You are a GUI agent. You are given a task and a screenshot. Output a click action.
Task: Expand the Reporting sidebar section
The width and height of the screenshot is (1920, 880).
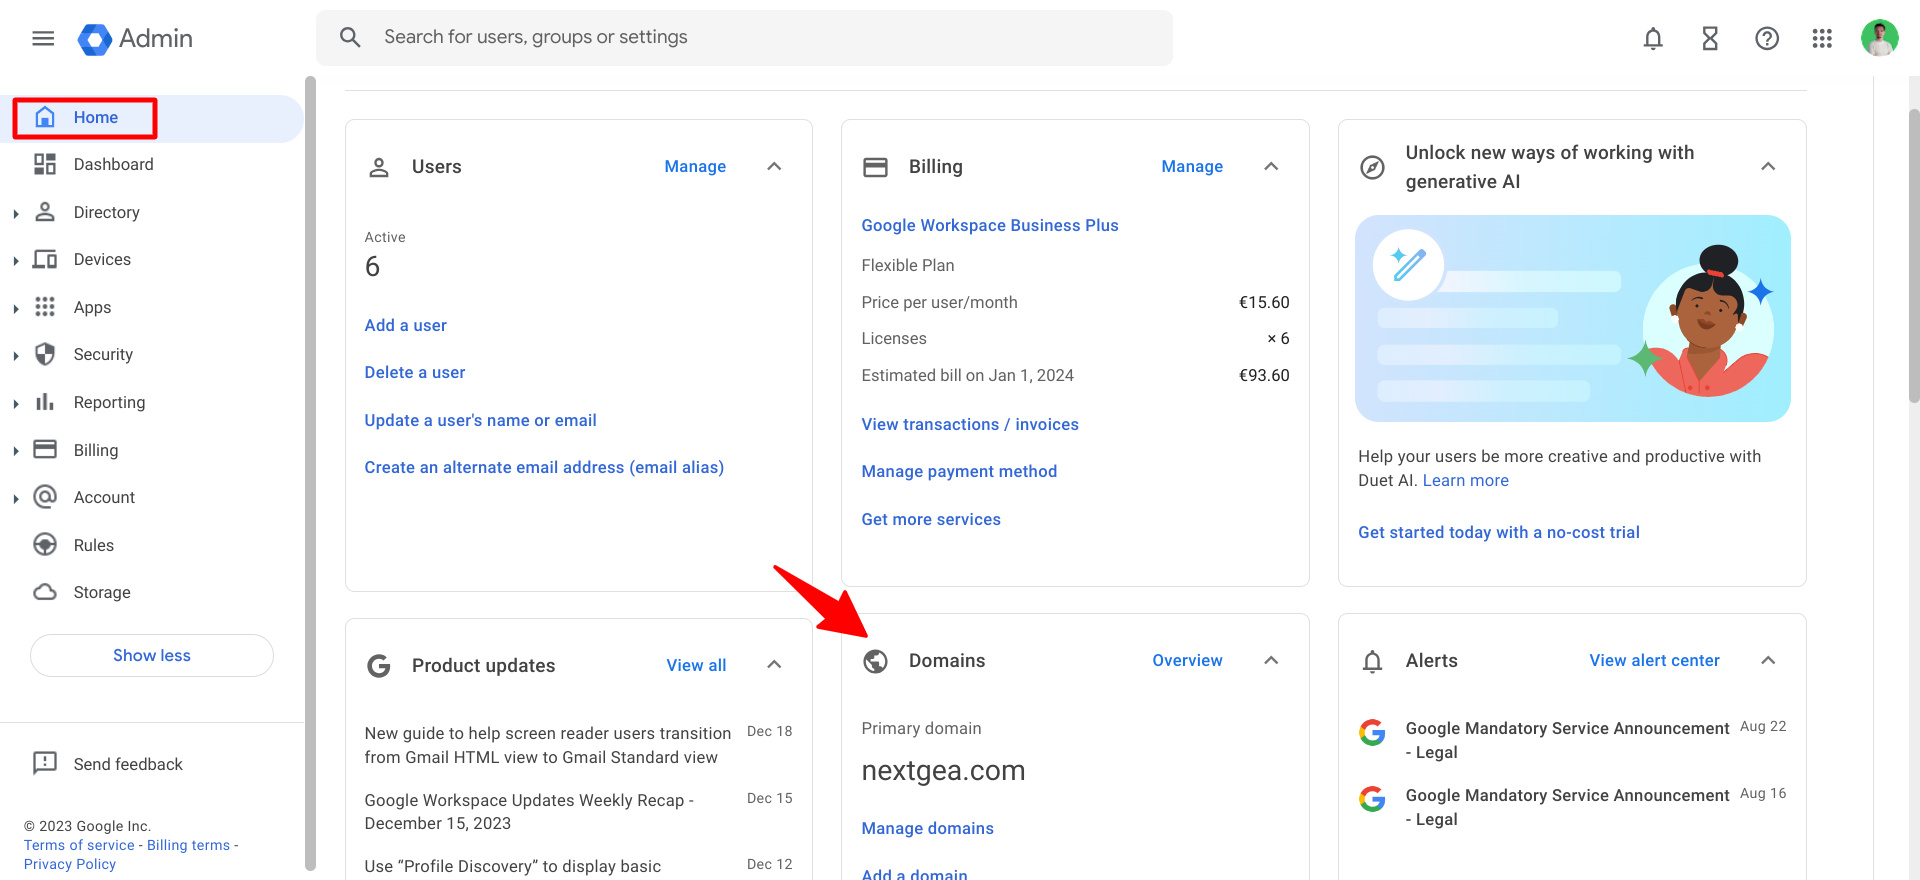[x=16, y=403]
